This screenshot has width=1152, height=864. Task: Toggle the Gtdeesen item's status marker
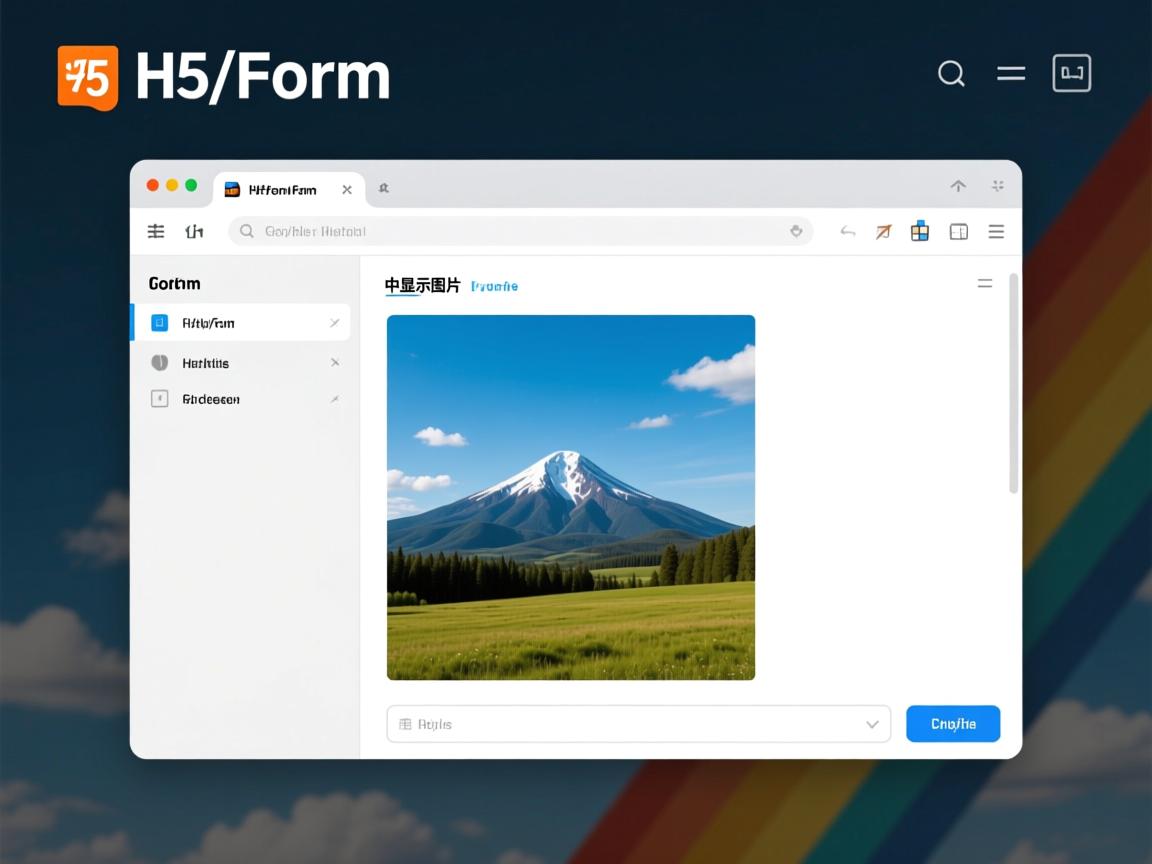336,398
